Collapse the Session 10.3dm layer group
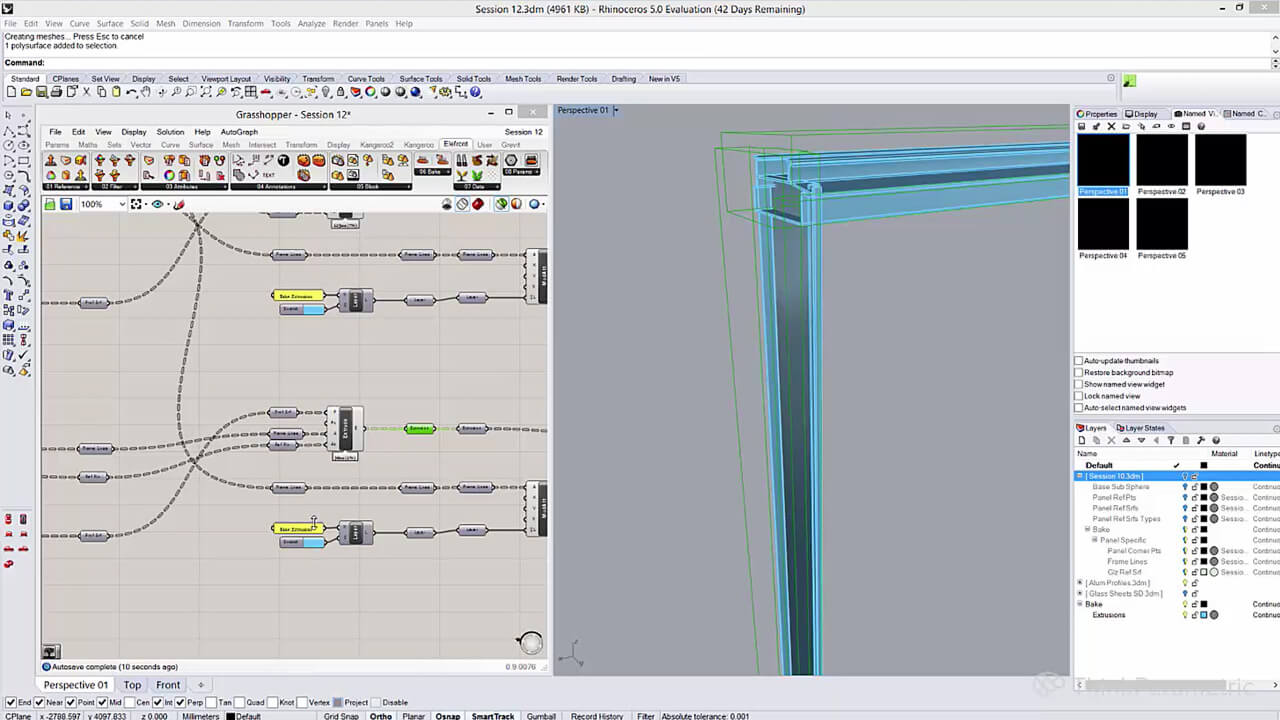The image size is (1280, 720). pyautogui.click(x=1080, y=476)
